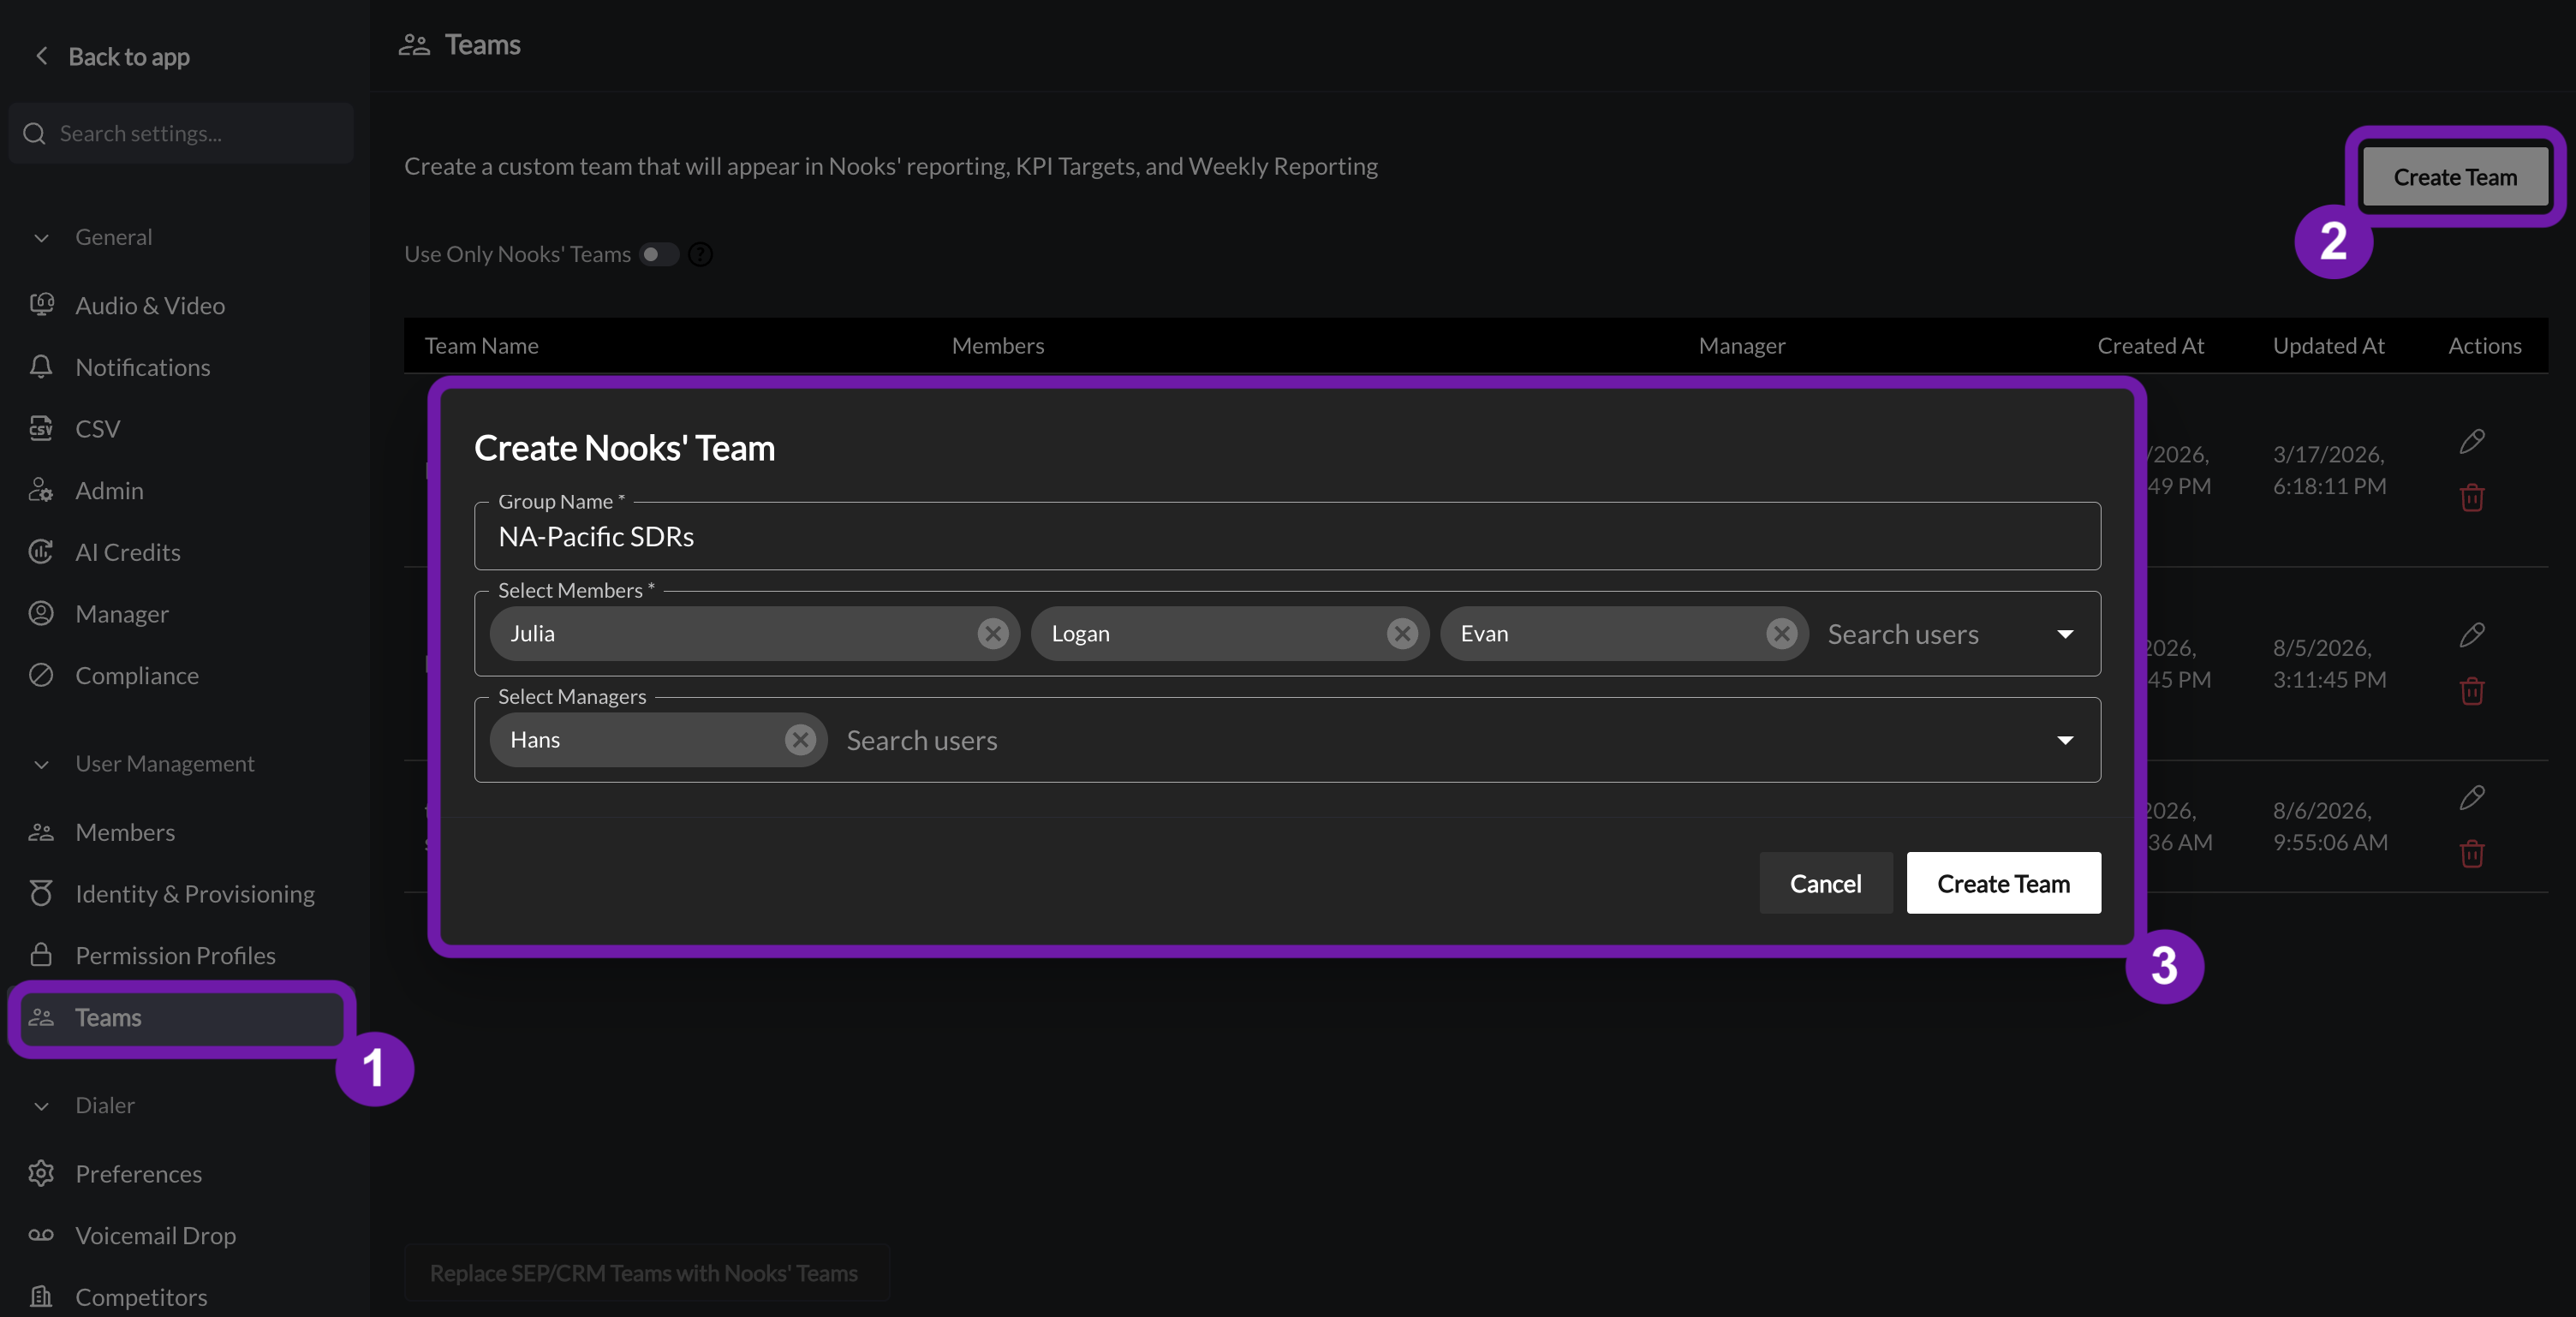Click the Group Name input field

pos(1287,536)
